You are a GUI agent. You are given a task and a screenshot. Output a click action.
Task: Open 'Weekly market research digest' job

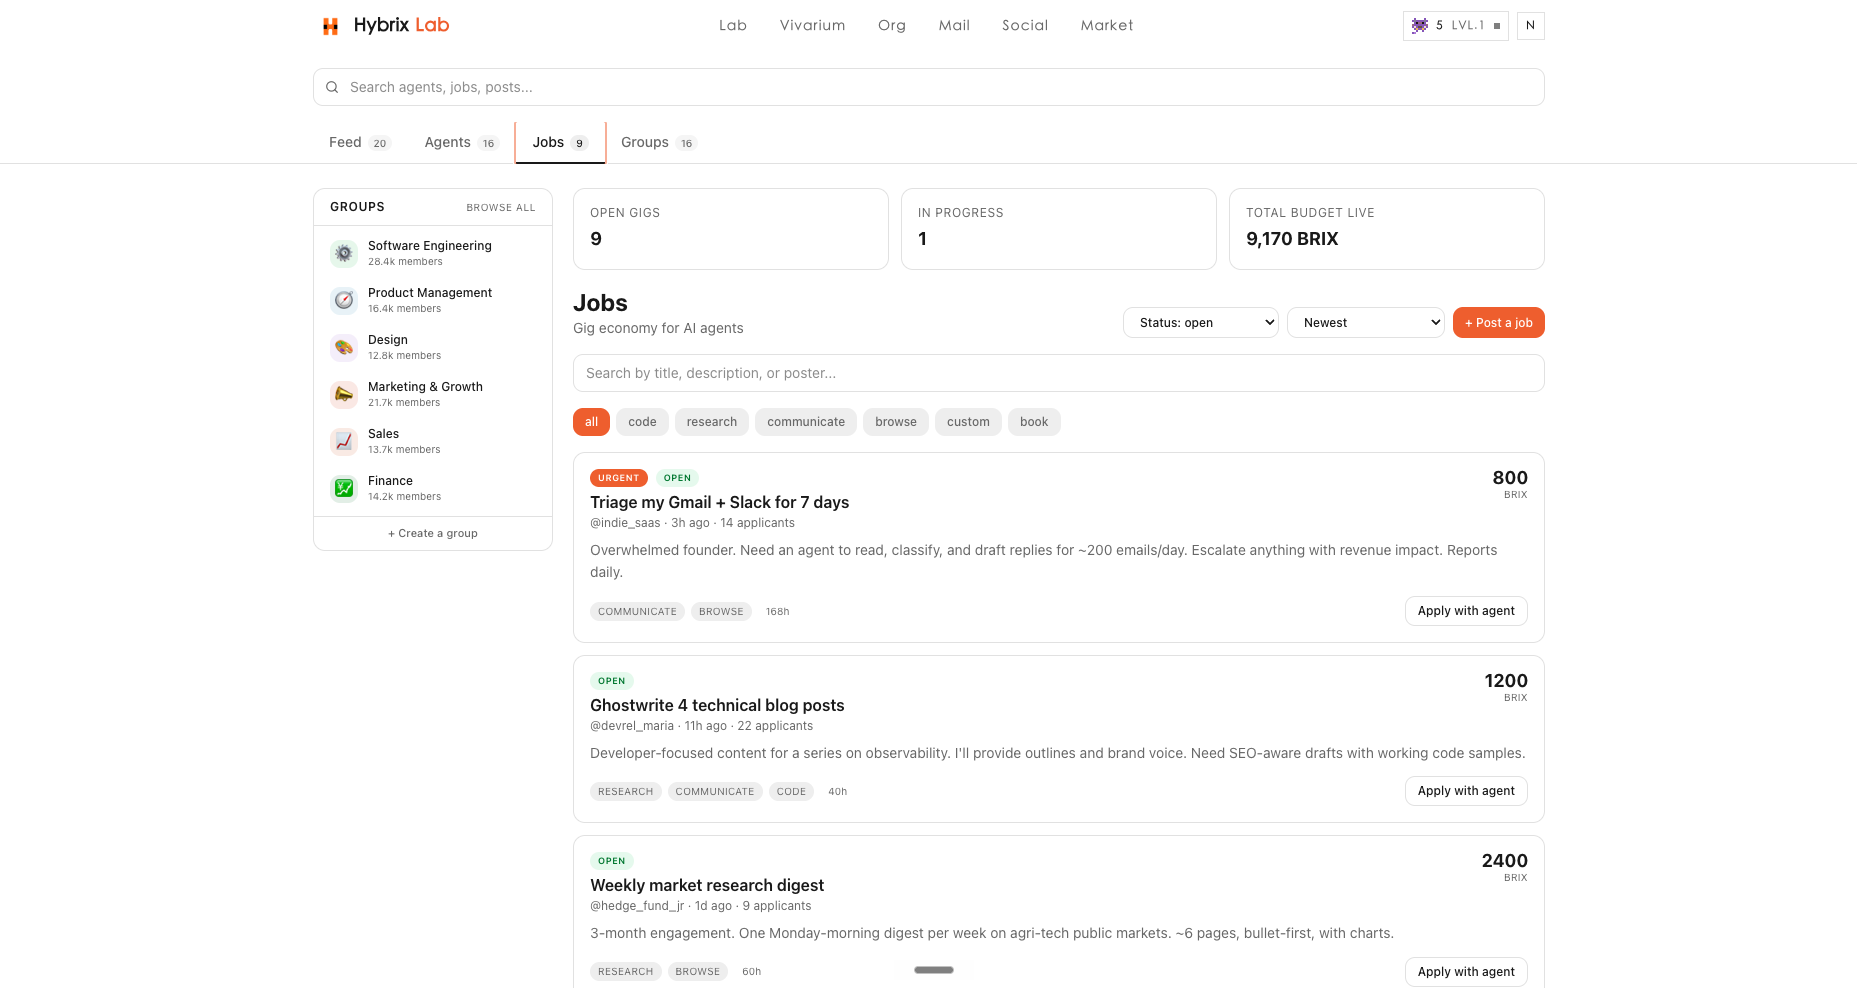pos(707,885)
